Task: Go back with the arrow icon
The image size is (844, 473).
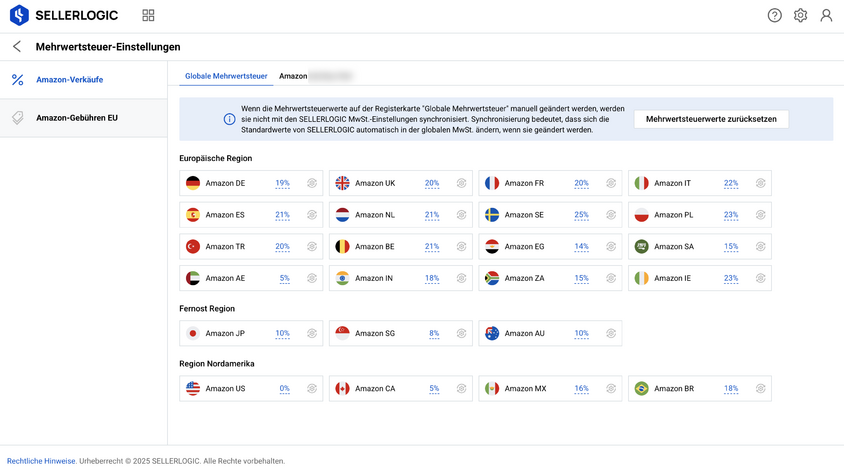Action: tap(17, 47)
